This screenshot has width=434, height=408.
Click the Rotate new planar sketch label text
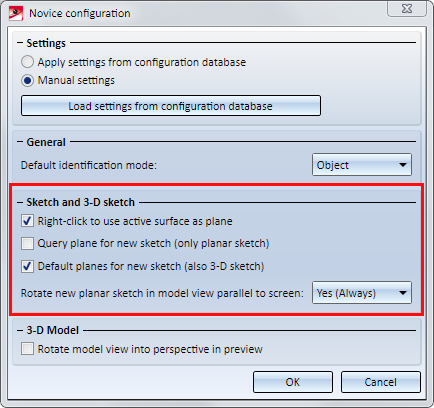pyautogui.click(x=162, y=293)
